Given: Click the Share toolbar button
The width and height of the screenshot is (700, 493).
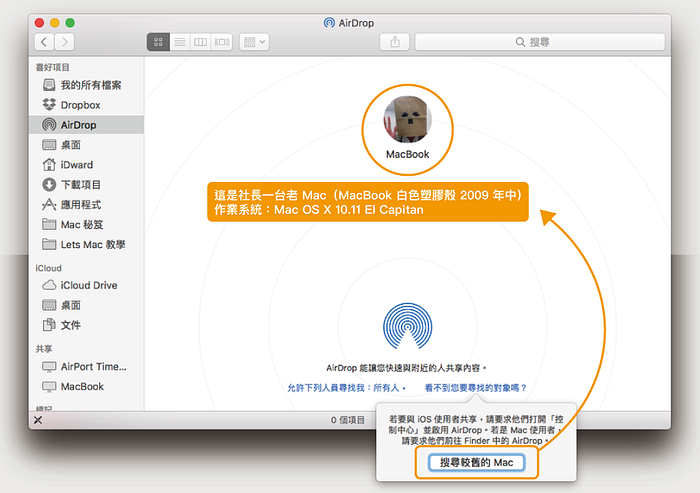Looking at the screenshot, I should tap(393, 42).
